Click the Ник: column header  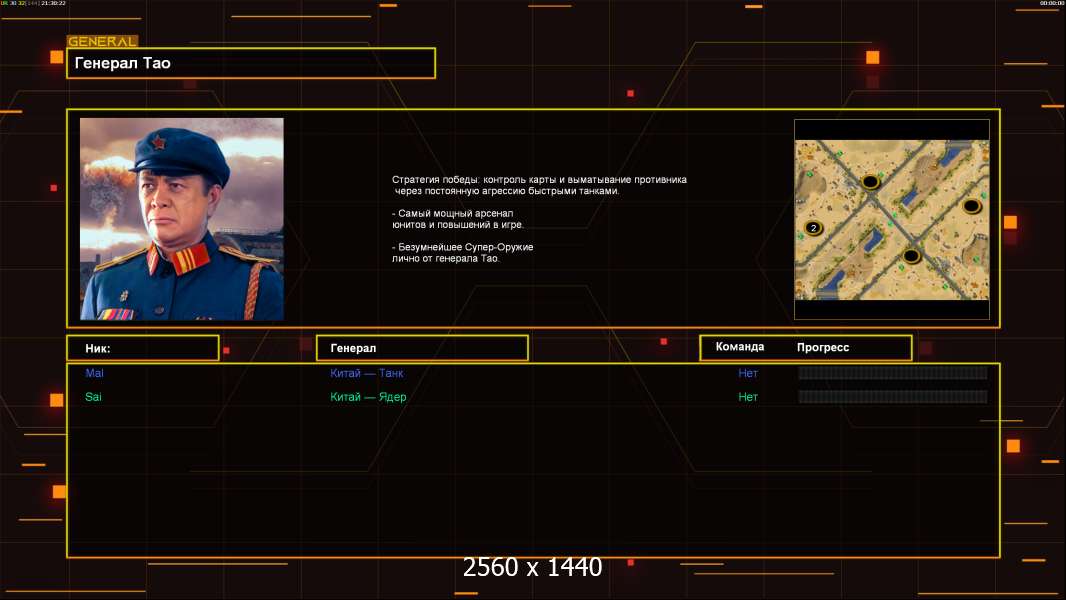coord(143,348)
